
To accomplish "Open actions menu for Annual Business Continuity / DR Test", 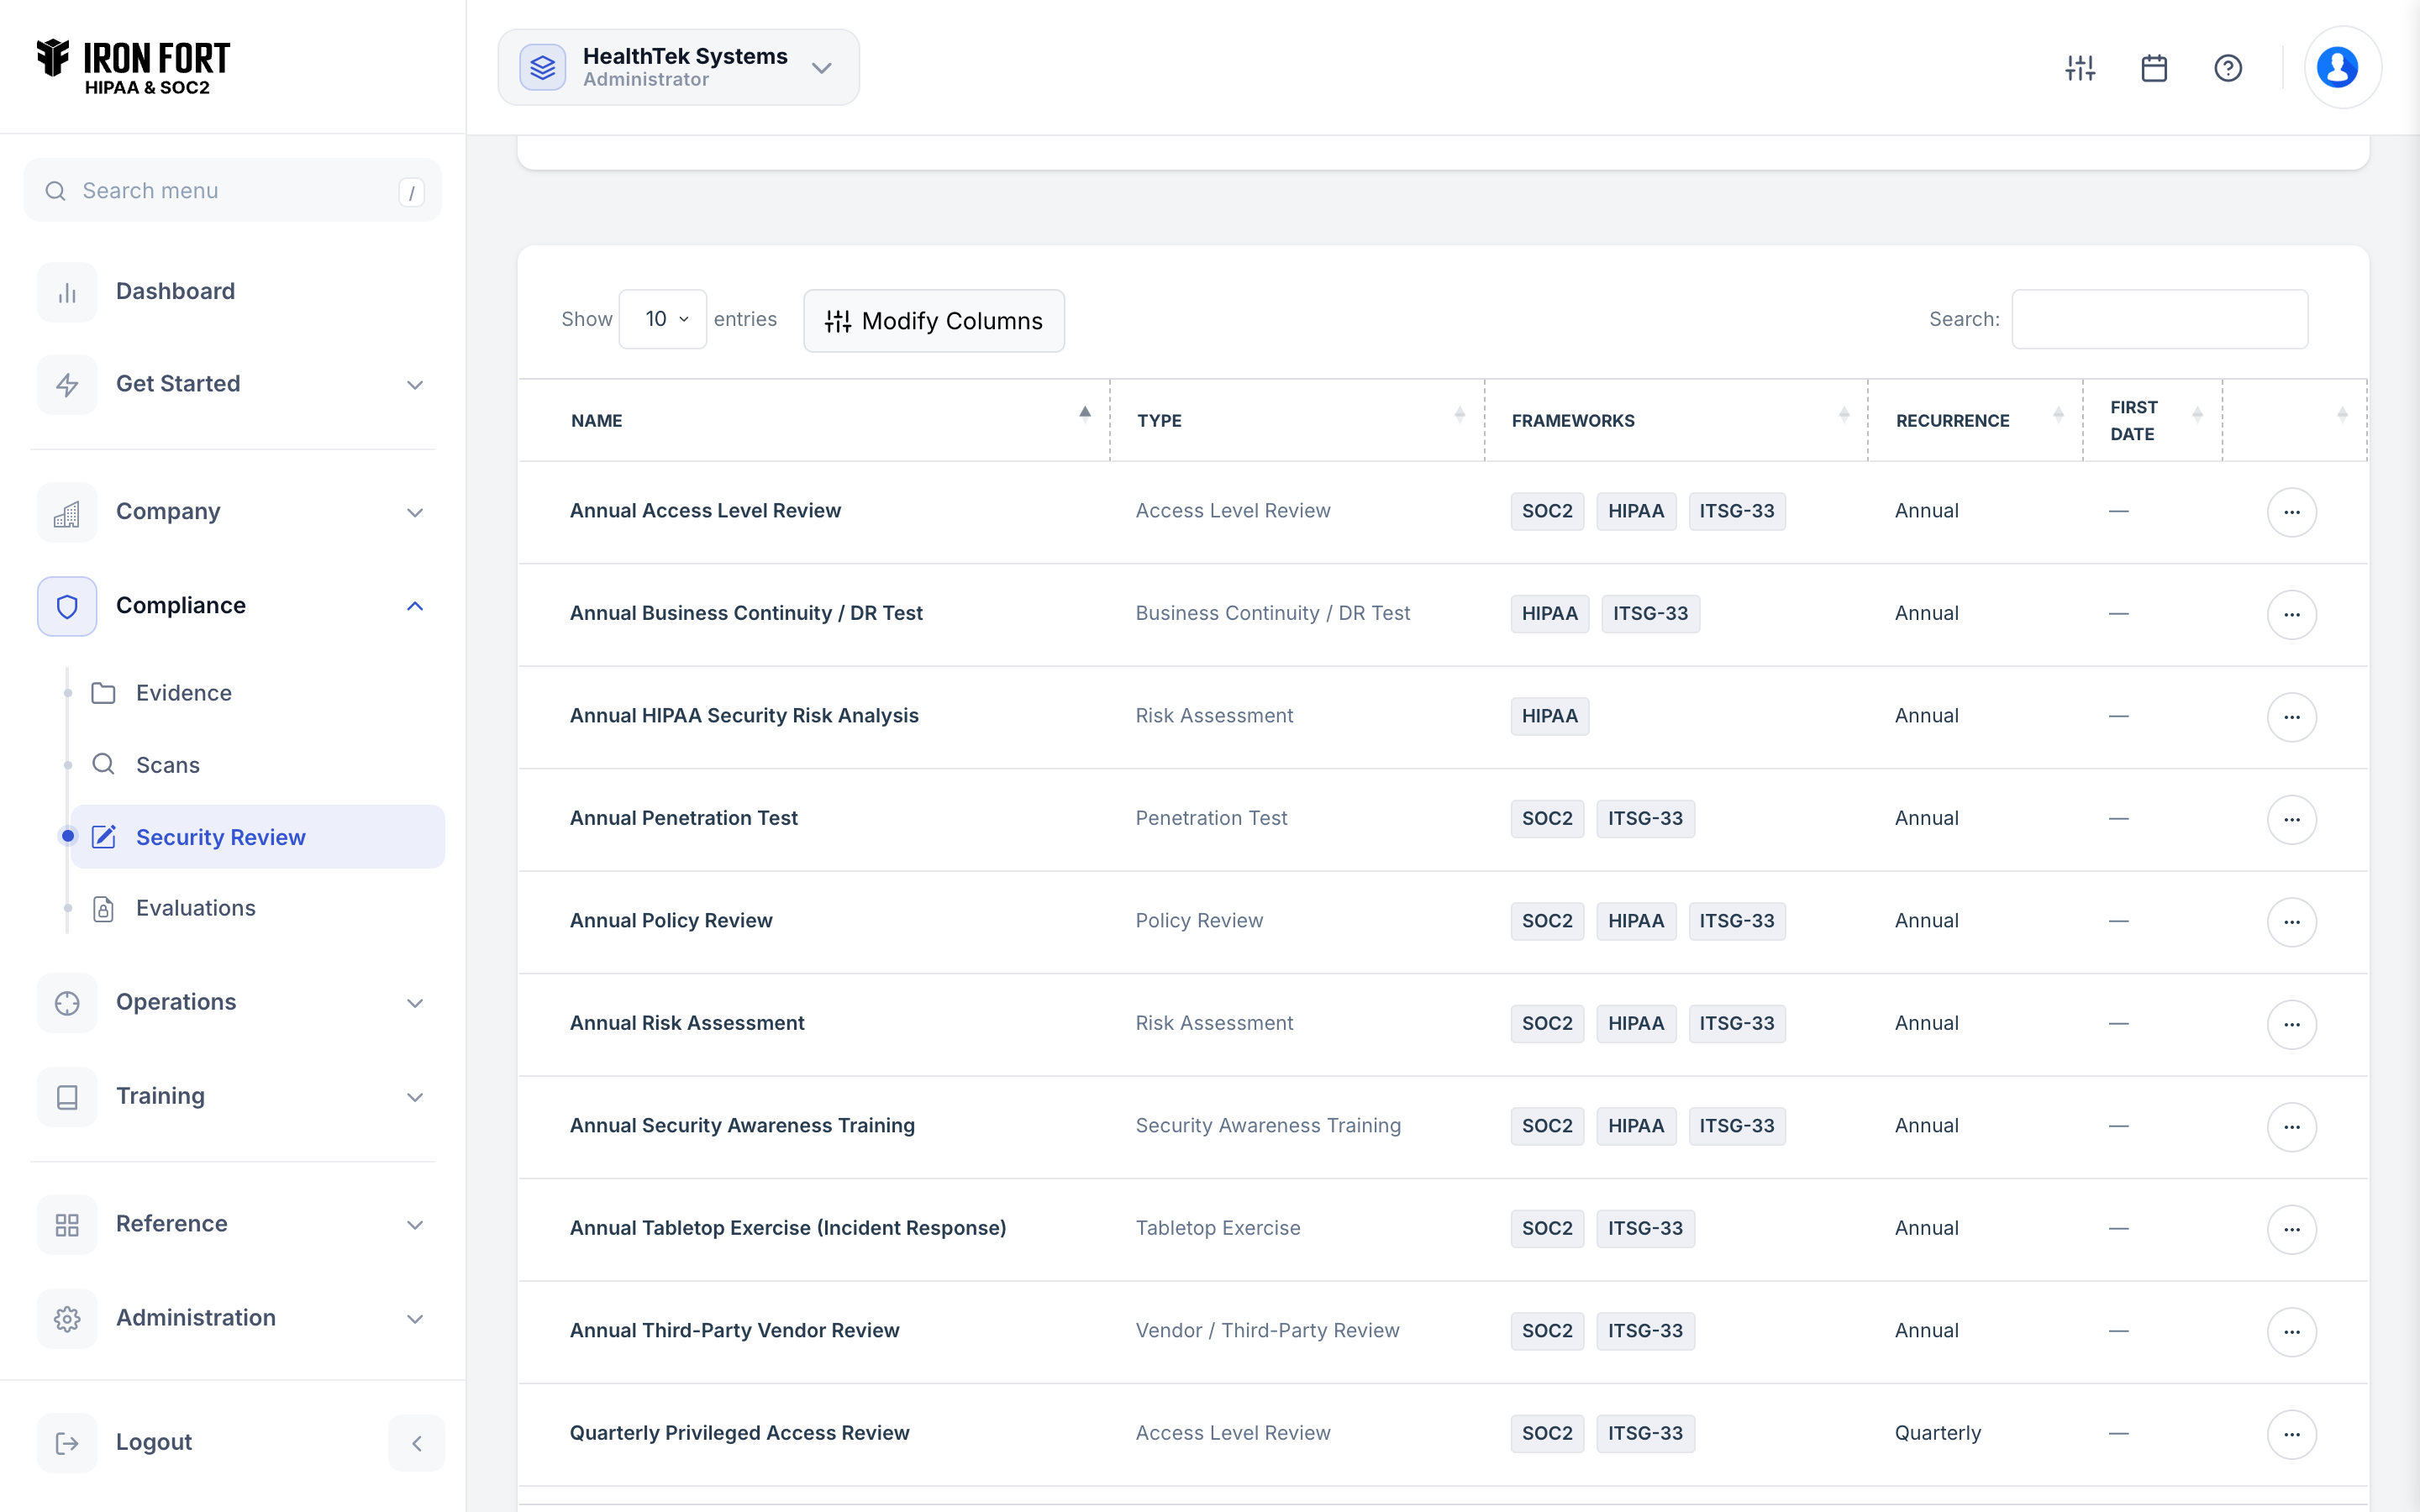I will (x=2292, y=614).
